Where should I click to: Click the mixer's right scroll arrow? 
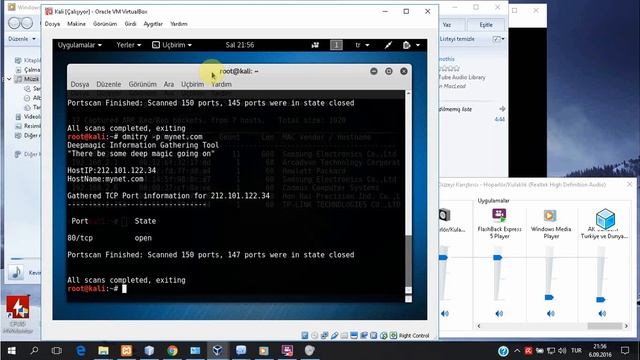(x=626, y=326)
